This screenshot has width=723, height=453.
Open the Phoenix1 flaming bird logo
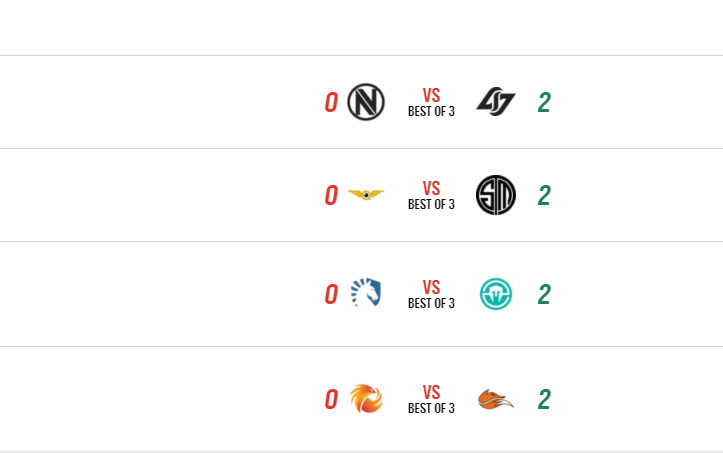tap(366, 399)
